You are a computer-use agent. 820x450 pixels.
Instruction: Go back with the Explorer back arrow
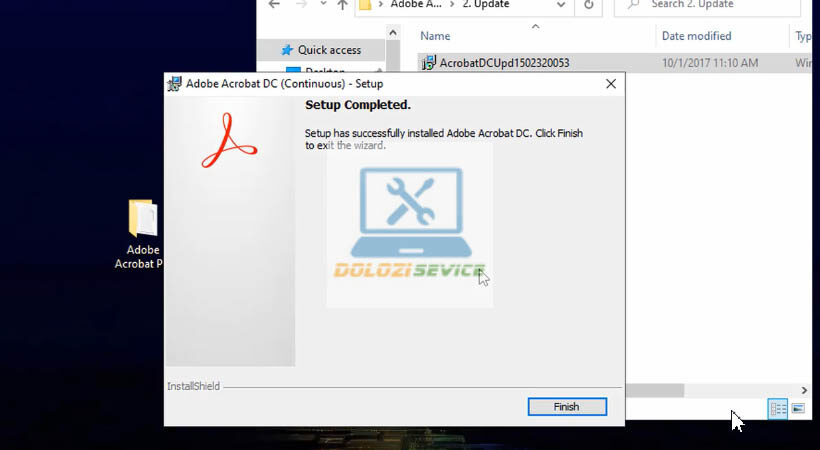(275, 5)
